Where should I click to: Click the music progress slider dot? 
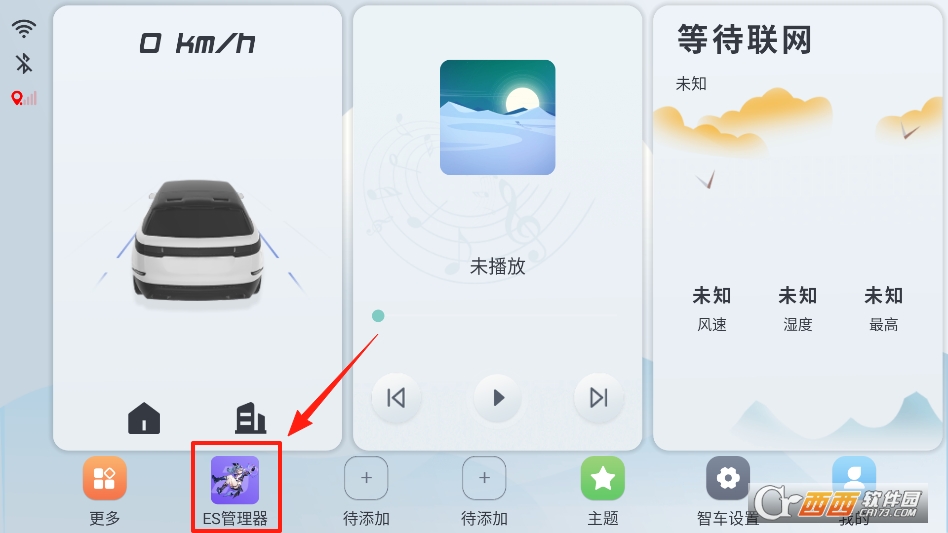point(378,316)
